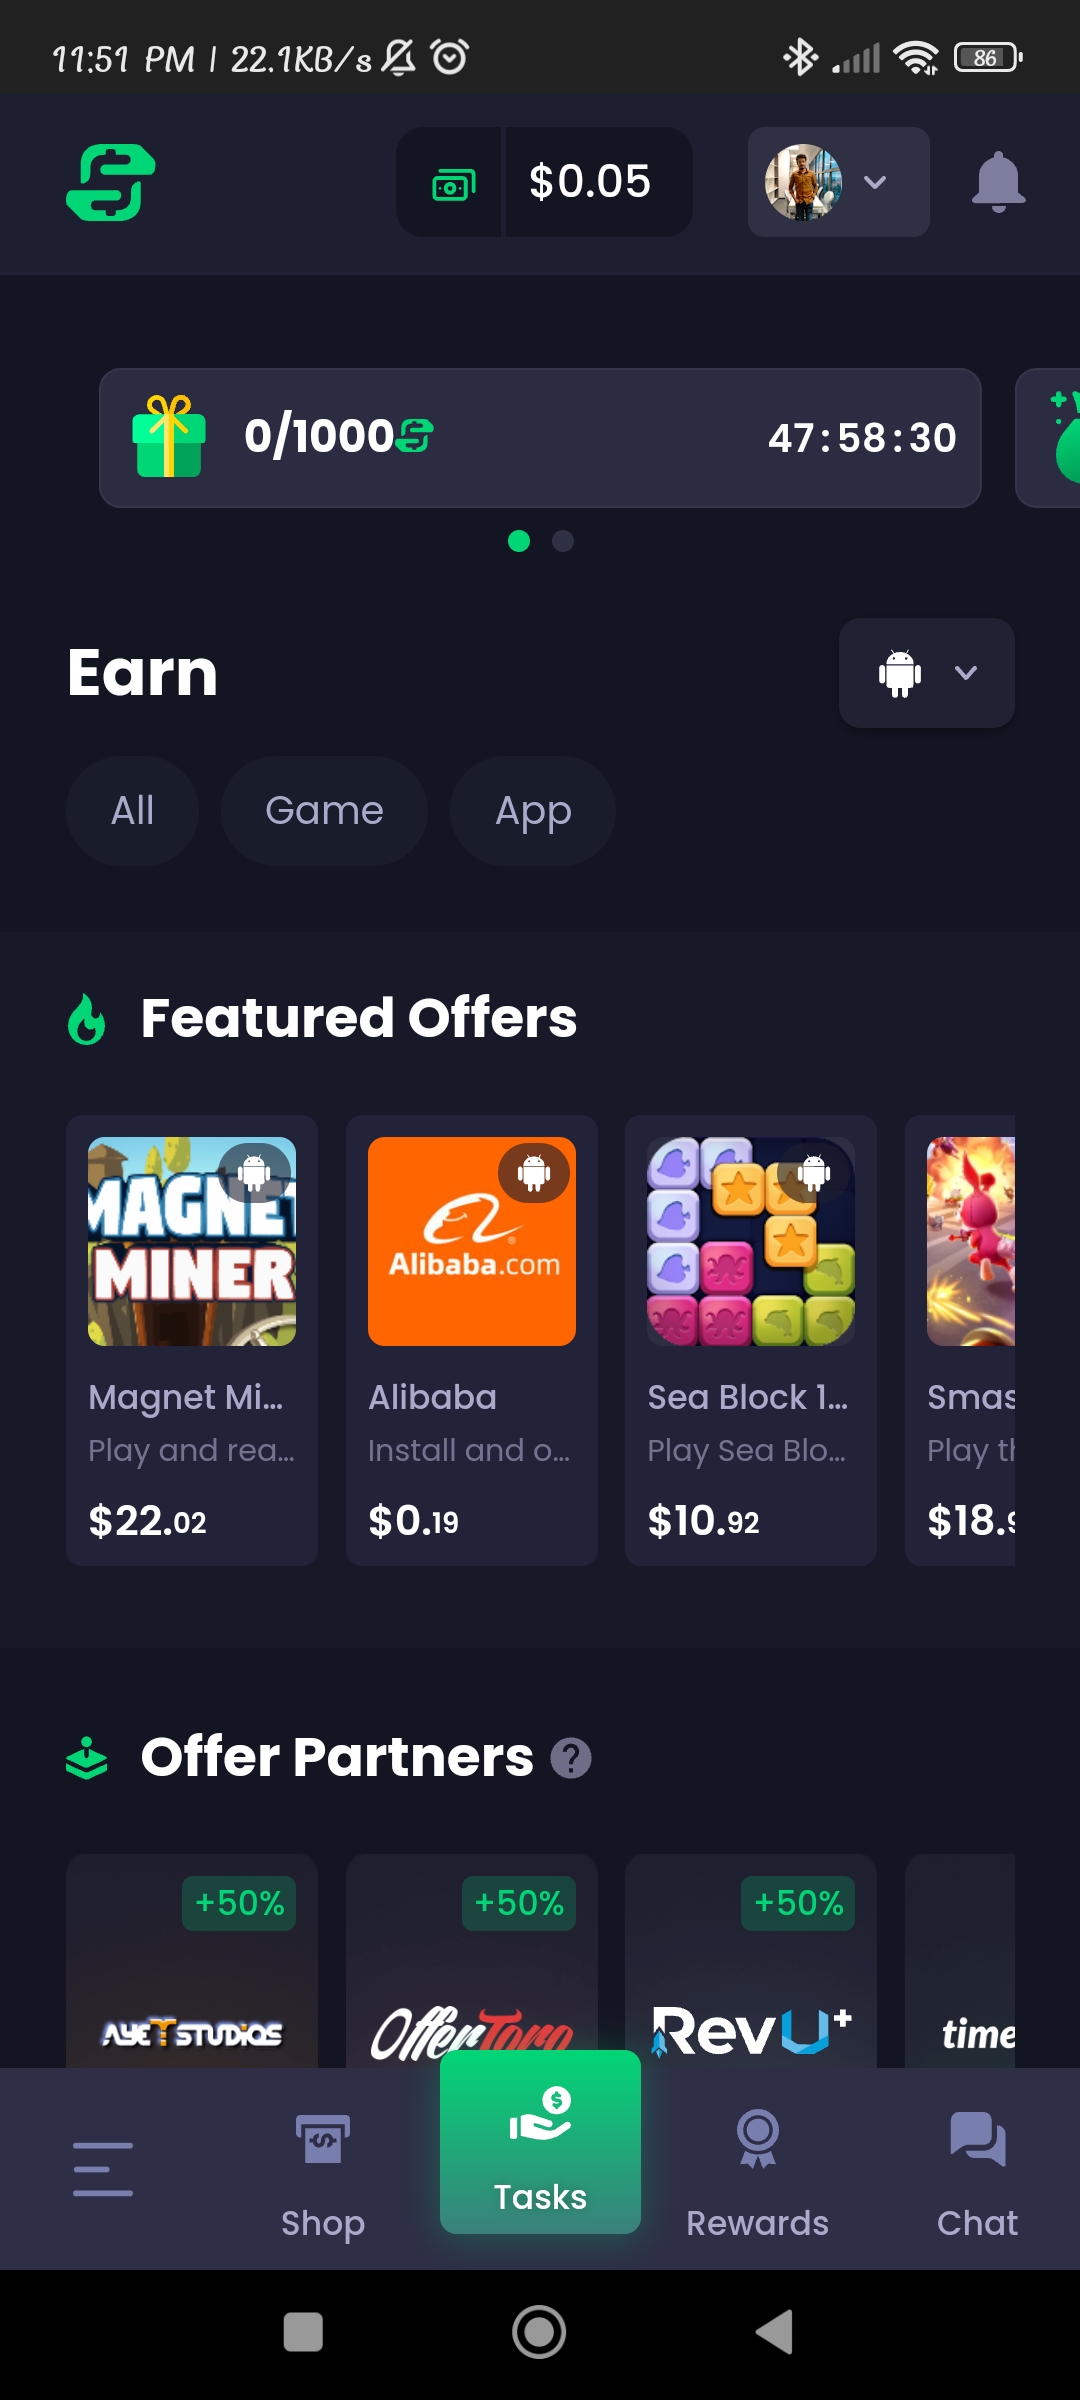This screenshot has width=1080, height=2400.
Task: Expand the profile avatar dropdown
Action: 838,182
